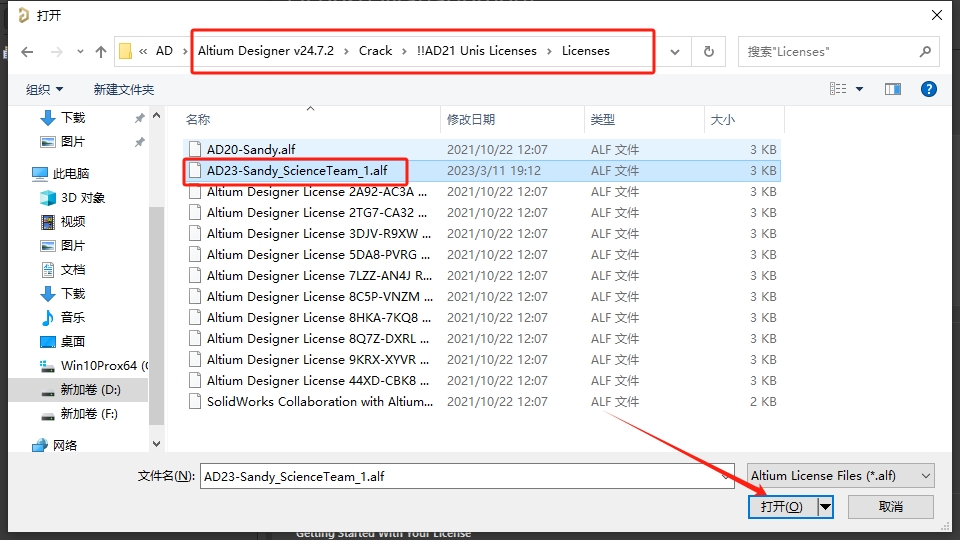Select Altium Designer License 44XD-CBK8 file

[481, 381]
